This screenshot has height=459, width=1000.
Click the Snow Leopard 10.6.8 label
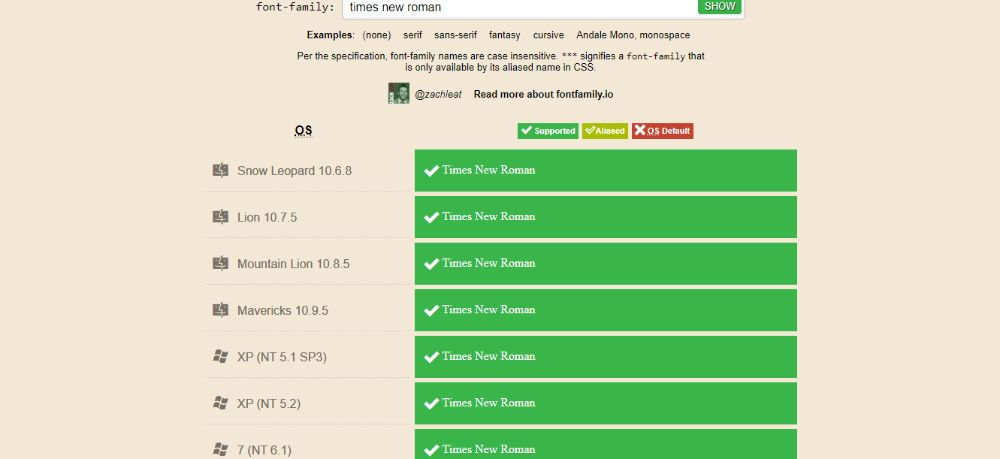[294, 171]
